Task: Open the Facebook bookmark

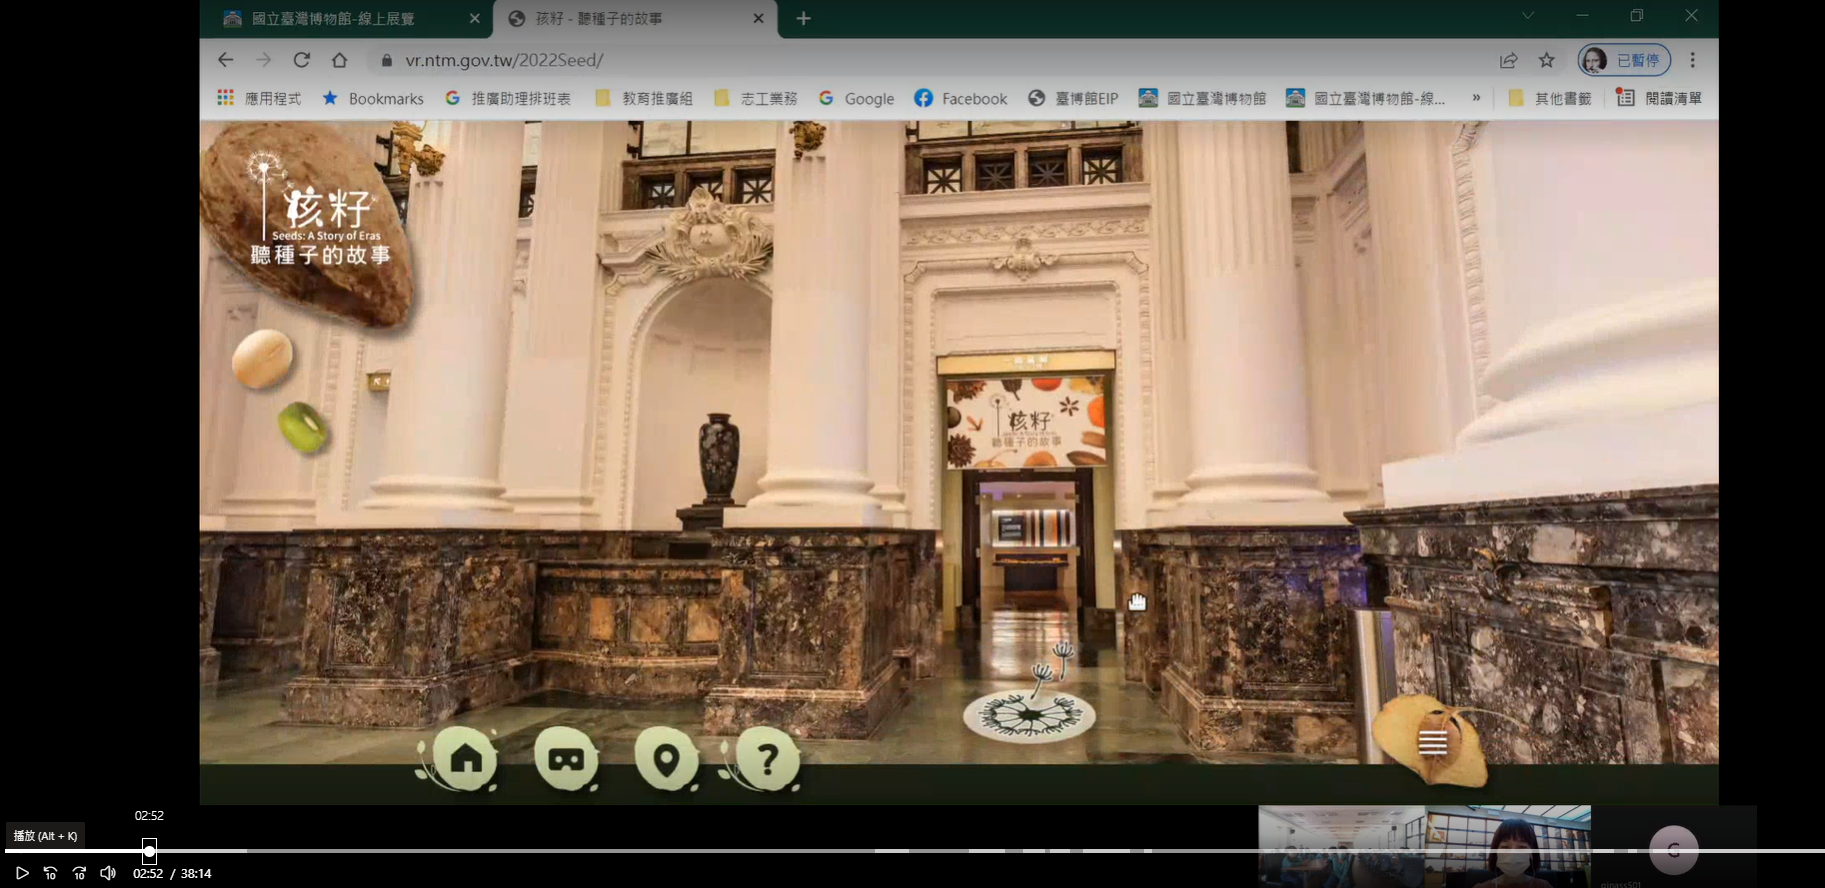Action: [960, 98]
